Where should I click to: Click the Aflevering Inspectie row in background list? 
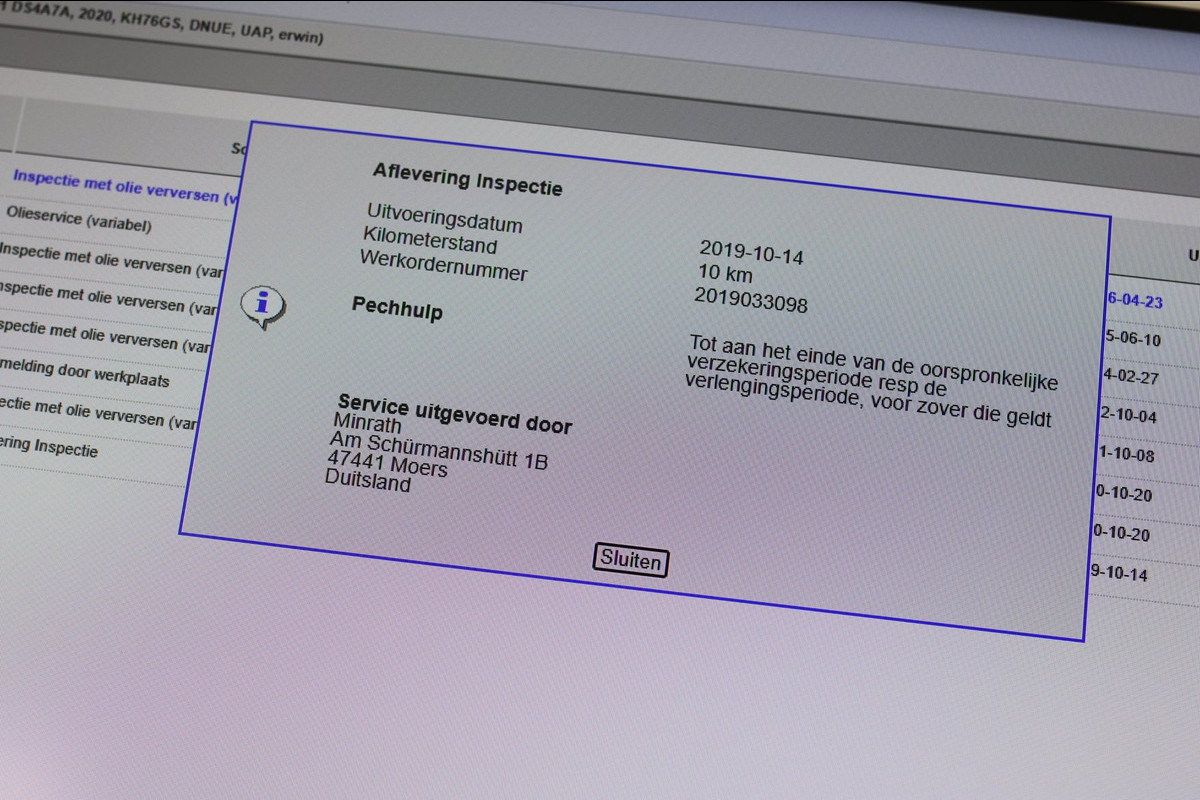coord(48,447)
